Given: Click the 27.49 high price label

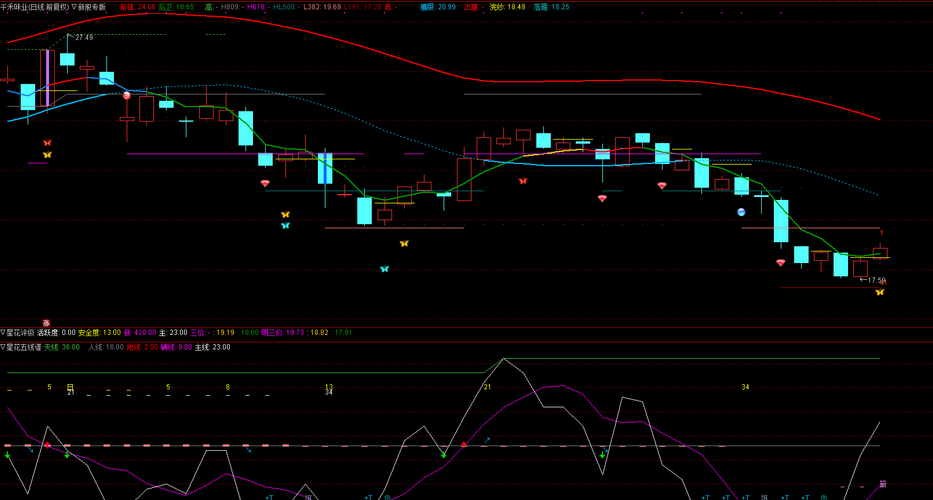Looking at the screenshot, I should [x=83, y=38].
